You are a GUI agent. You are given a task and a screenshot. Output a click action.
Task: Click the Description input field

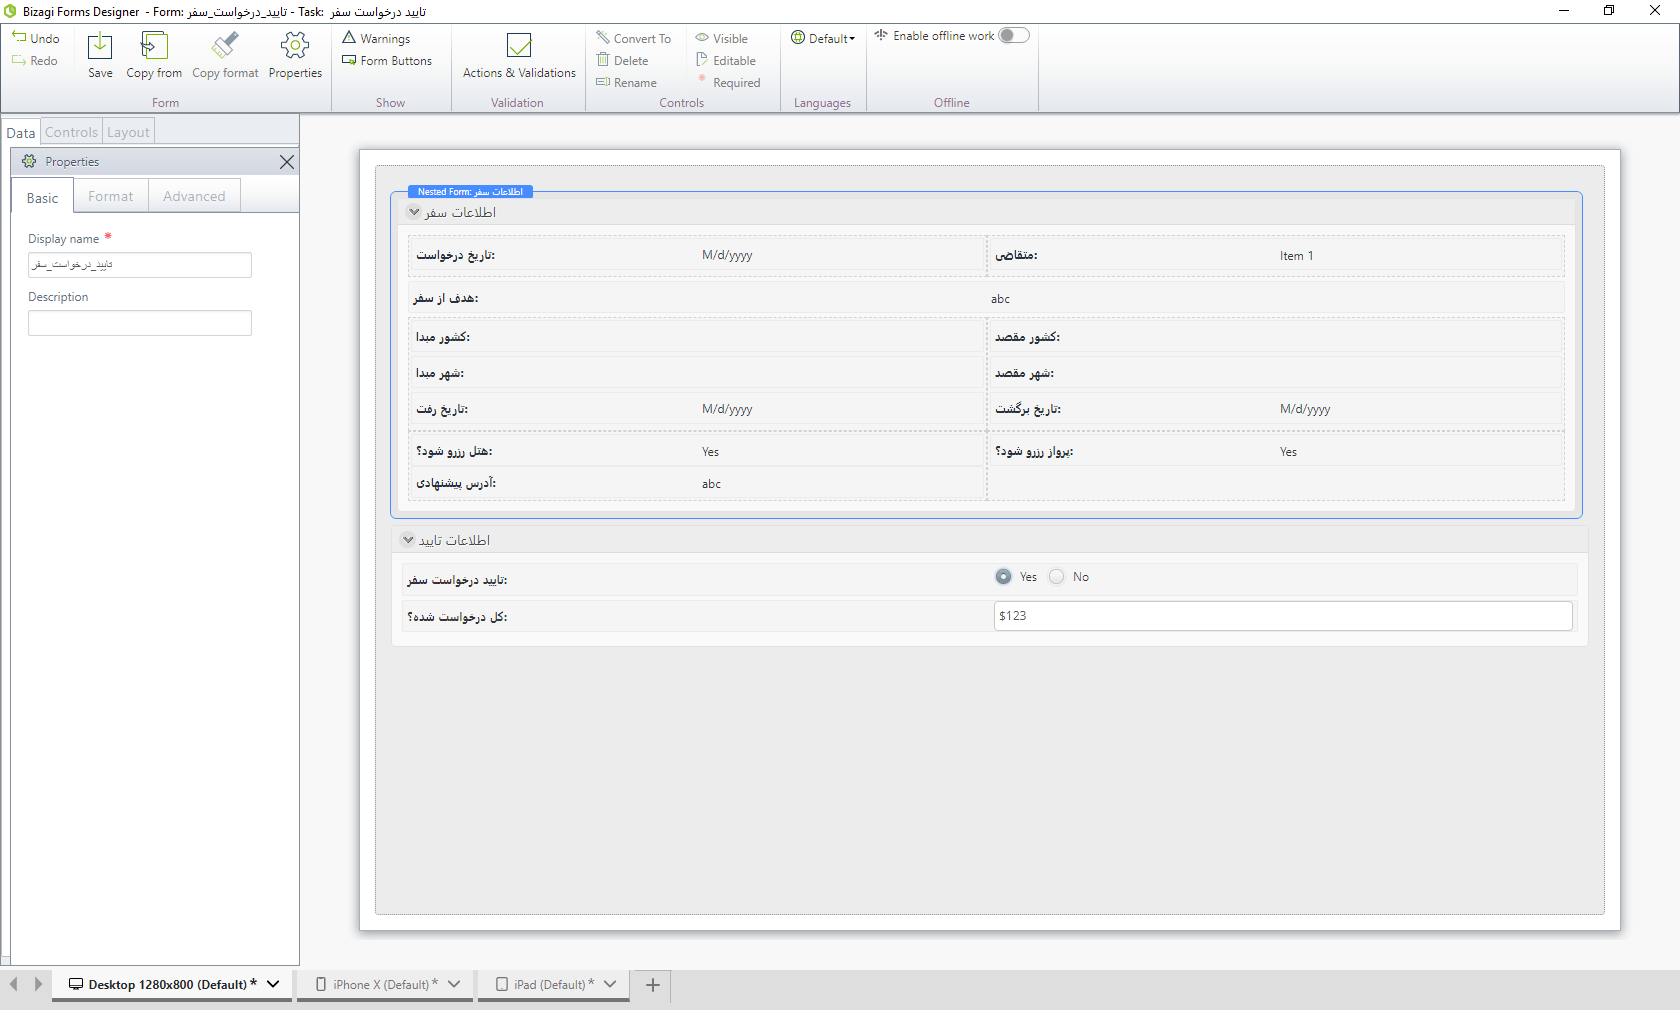tap(140, 323)
